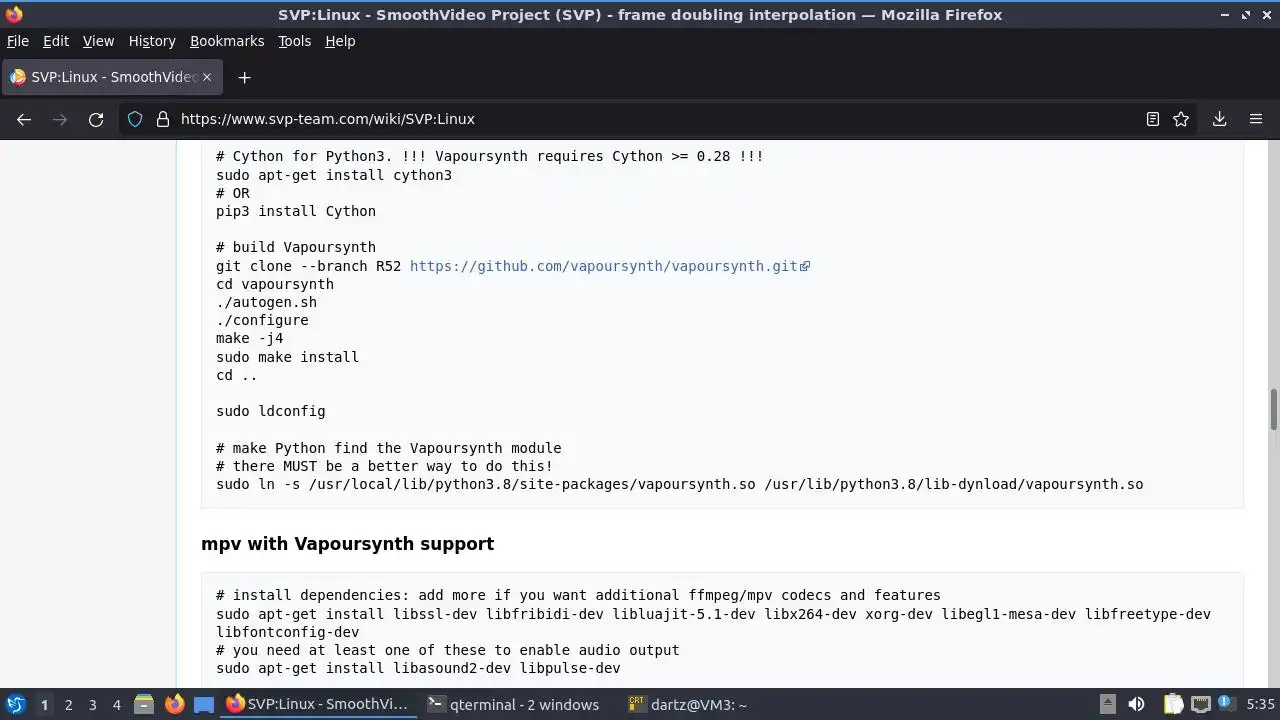1280x720 pixels.
Task: Open the View menu
Action: click(x=98, y=41)
